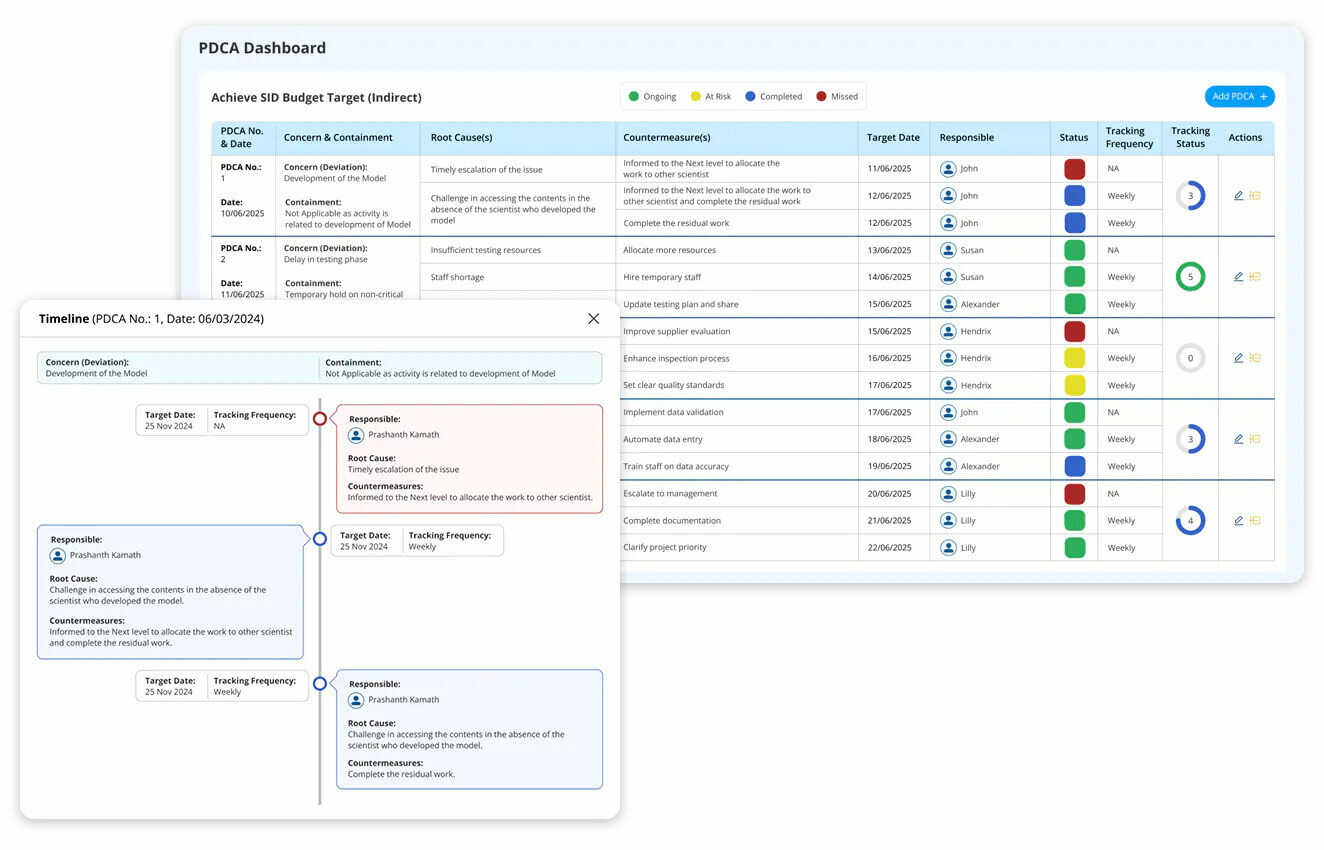Click Lilly's avatar on Escalate to management row
Image resolution: width=1324 pixels, height=850 pixels.
click(948, 493)
